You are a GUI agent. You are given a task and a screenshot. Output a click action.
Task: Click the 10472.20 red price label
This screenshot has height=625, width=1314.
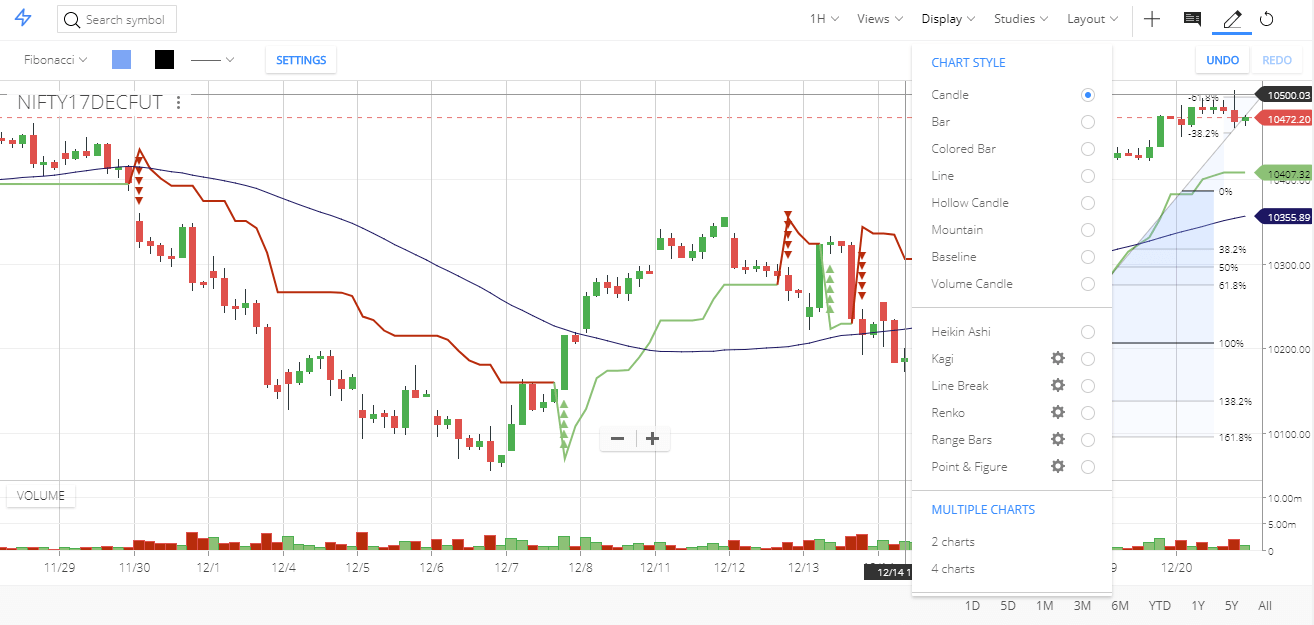tap(1284, 119)
